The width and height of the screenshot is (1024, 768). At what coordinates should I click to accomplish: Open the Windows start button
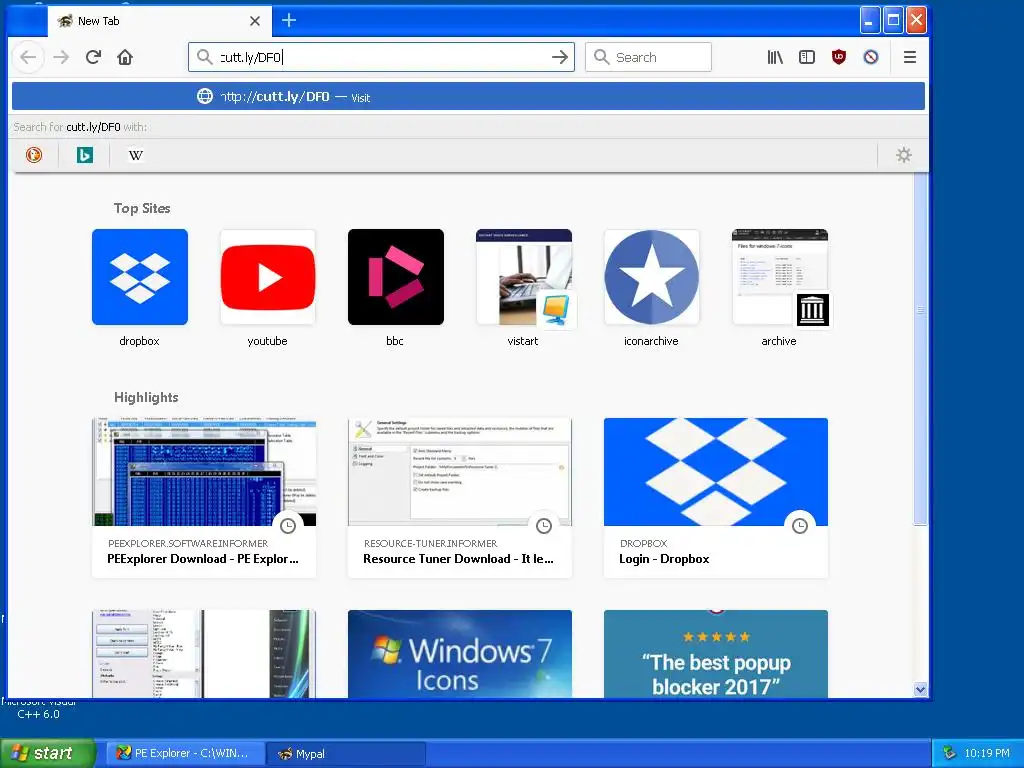point(48,753)
